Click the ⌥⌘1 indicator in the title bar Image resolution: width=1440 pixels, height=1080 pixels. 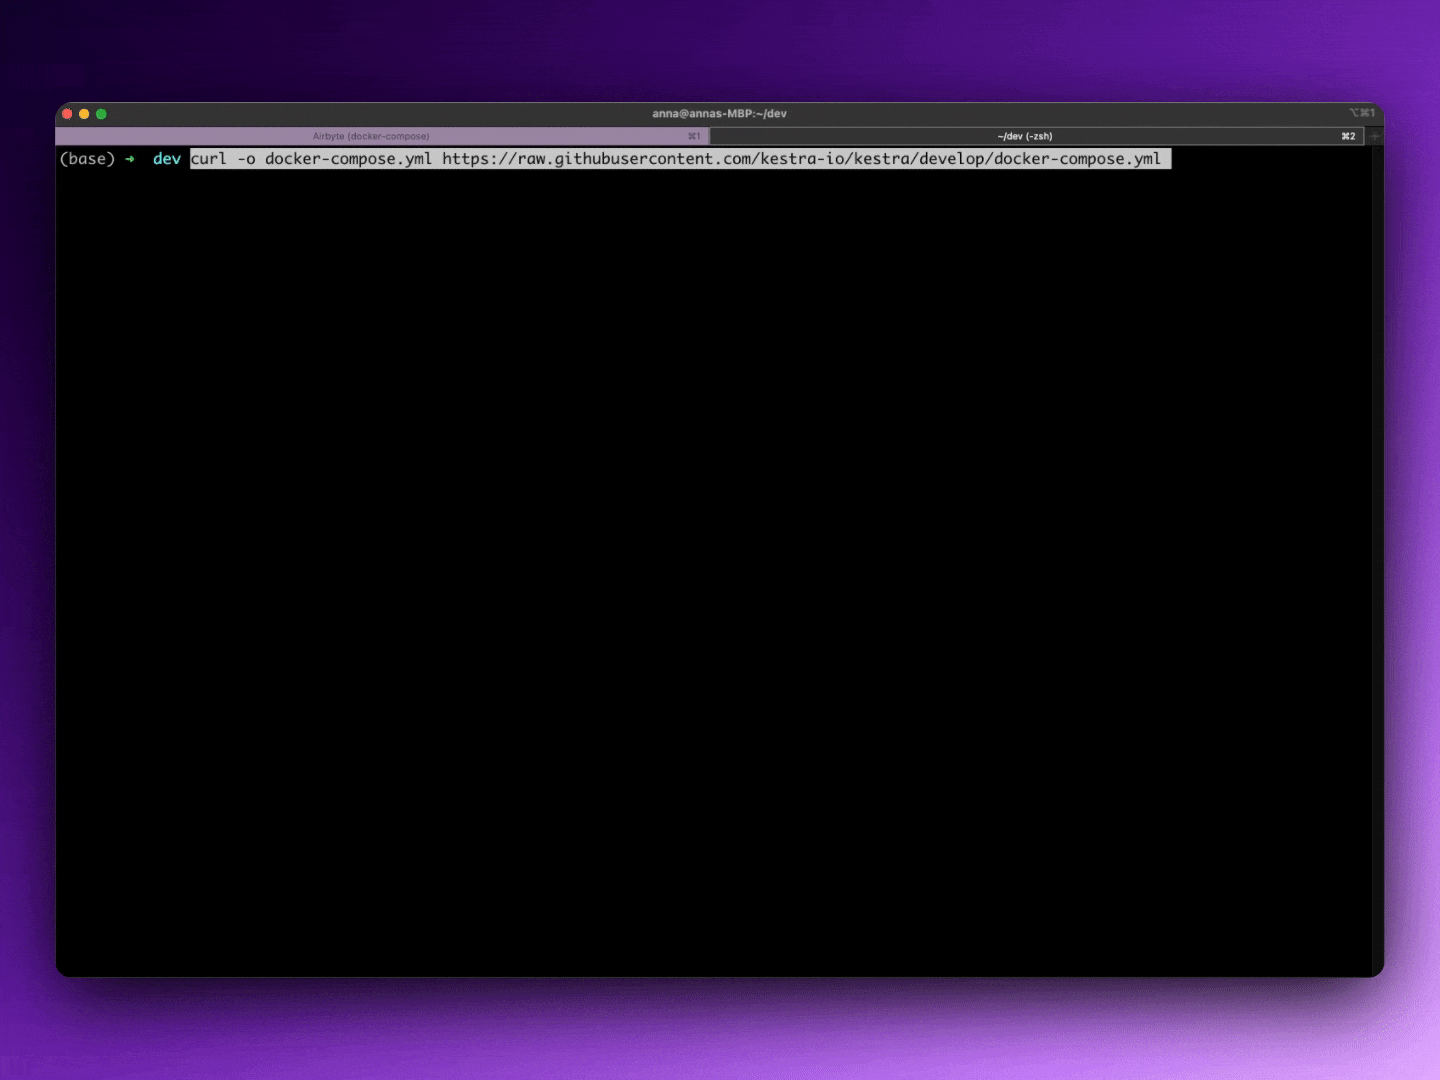(x=1362, y=114)
